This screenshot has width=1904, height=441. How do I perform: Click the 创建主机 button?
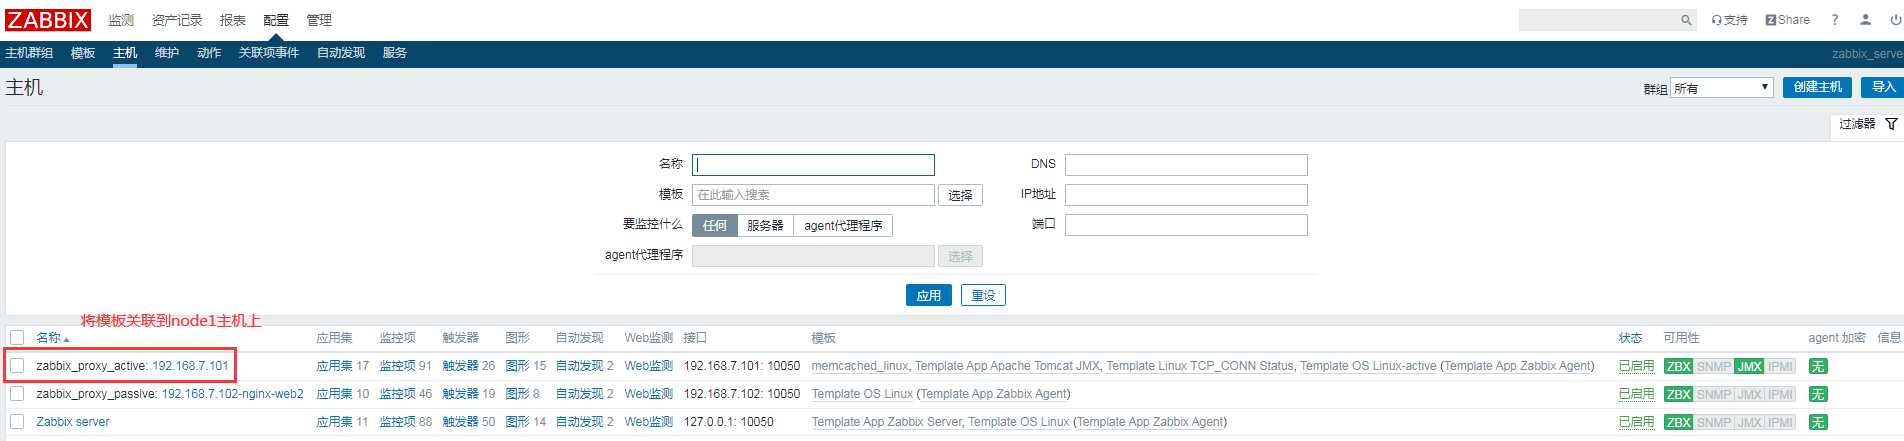[x=1817, y=87]
